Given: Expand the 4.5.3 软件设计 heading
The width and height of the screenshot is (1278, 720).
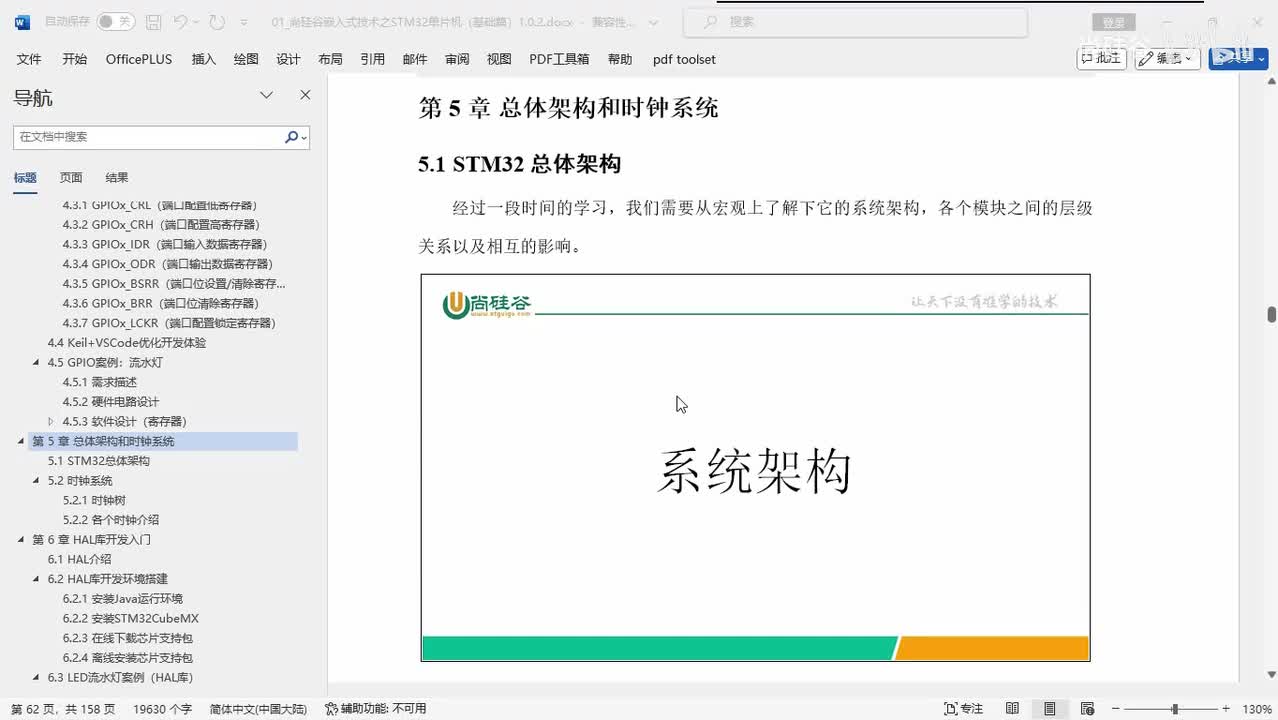Looking at the screenshot, I should click(x=51, y=422).
